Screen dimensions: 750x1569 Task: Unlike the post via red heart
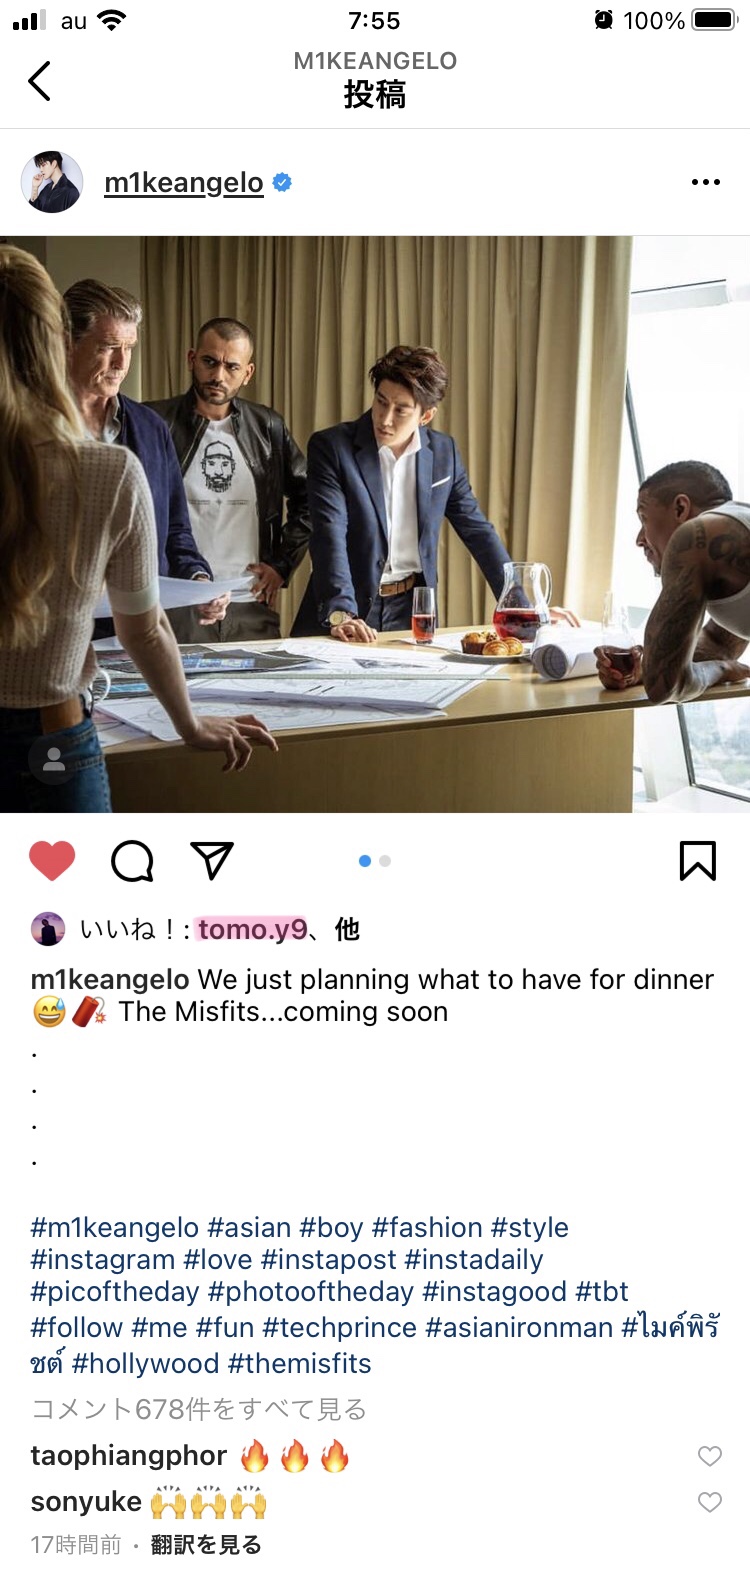pos(52,861)
